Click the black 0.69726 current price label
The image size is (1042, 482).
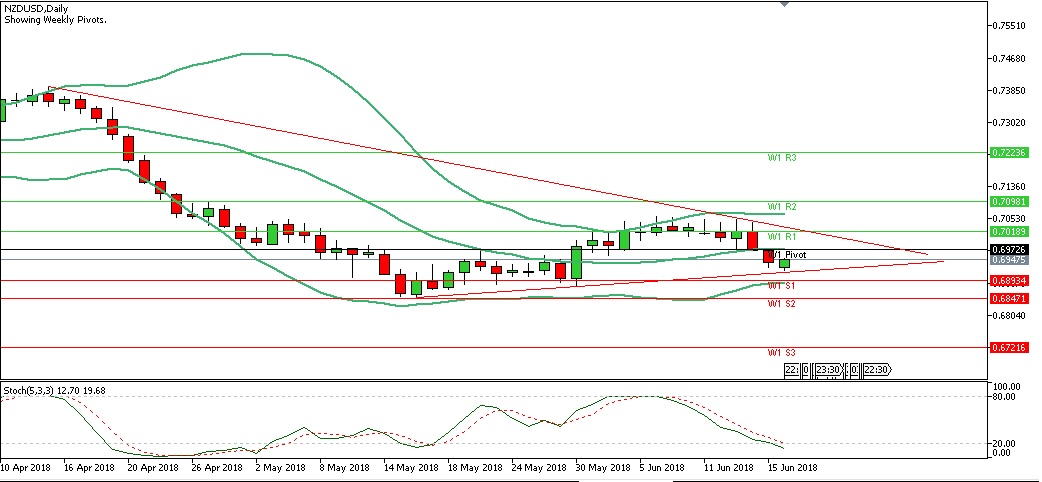pyautogui.click(x=1009, y=248)
